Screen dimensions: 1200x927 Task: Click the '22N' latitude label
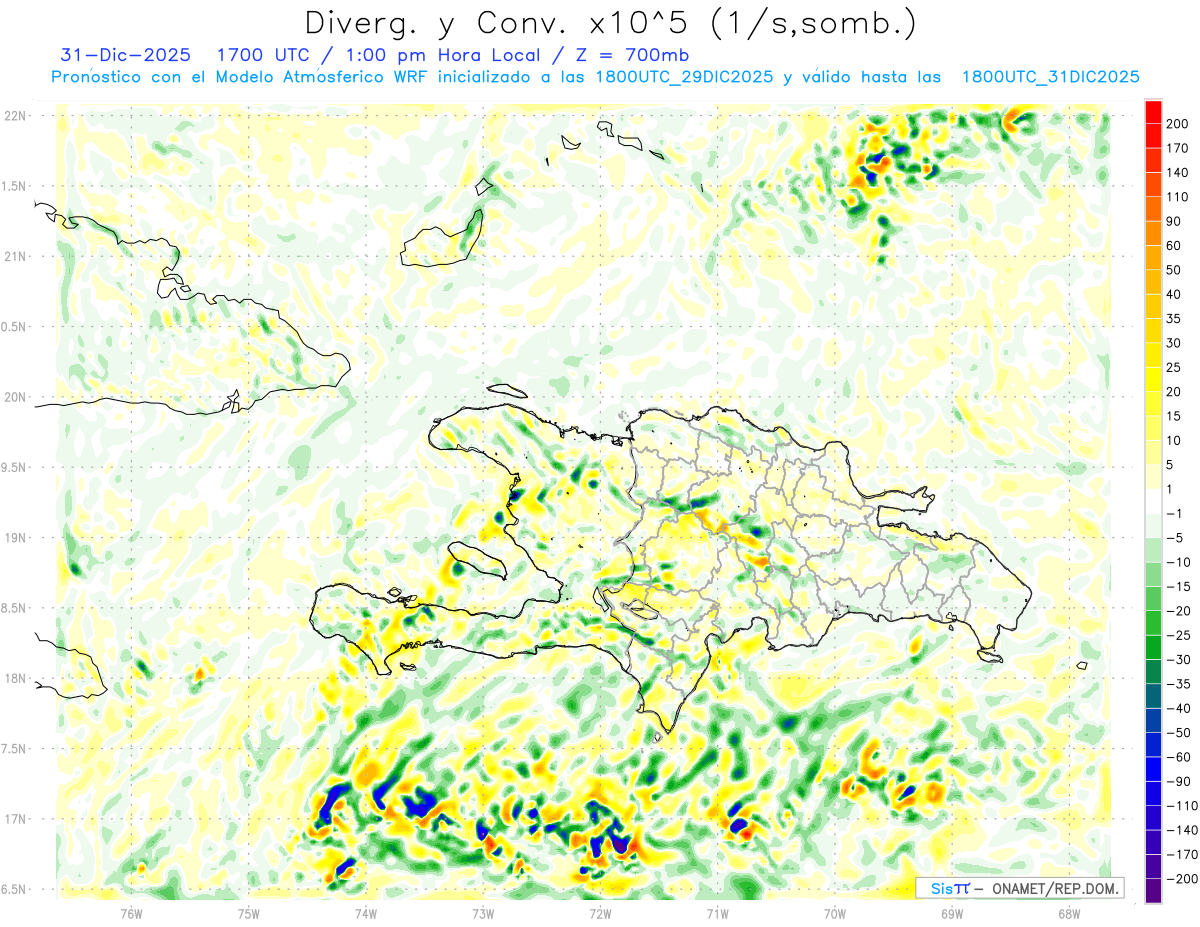click(x=17, y=115)
